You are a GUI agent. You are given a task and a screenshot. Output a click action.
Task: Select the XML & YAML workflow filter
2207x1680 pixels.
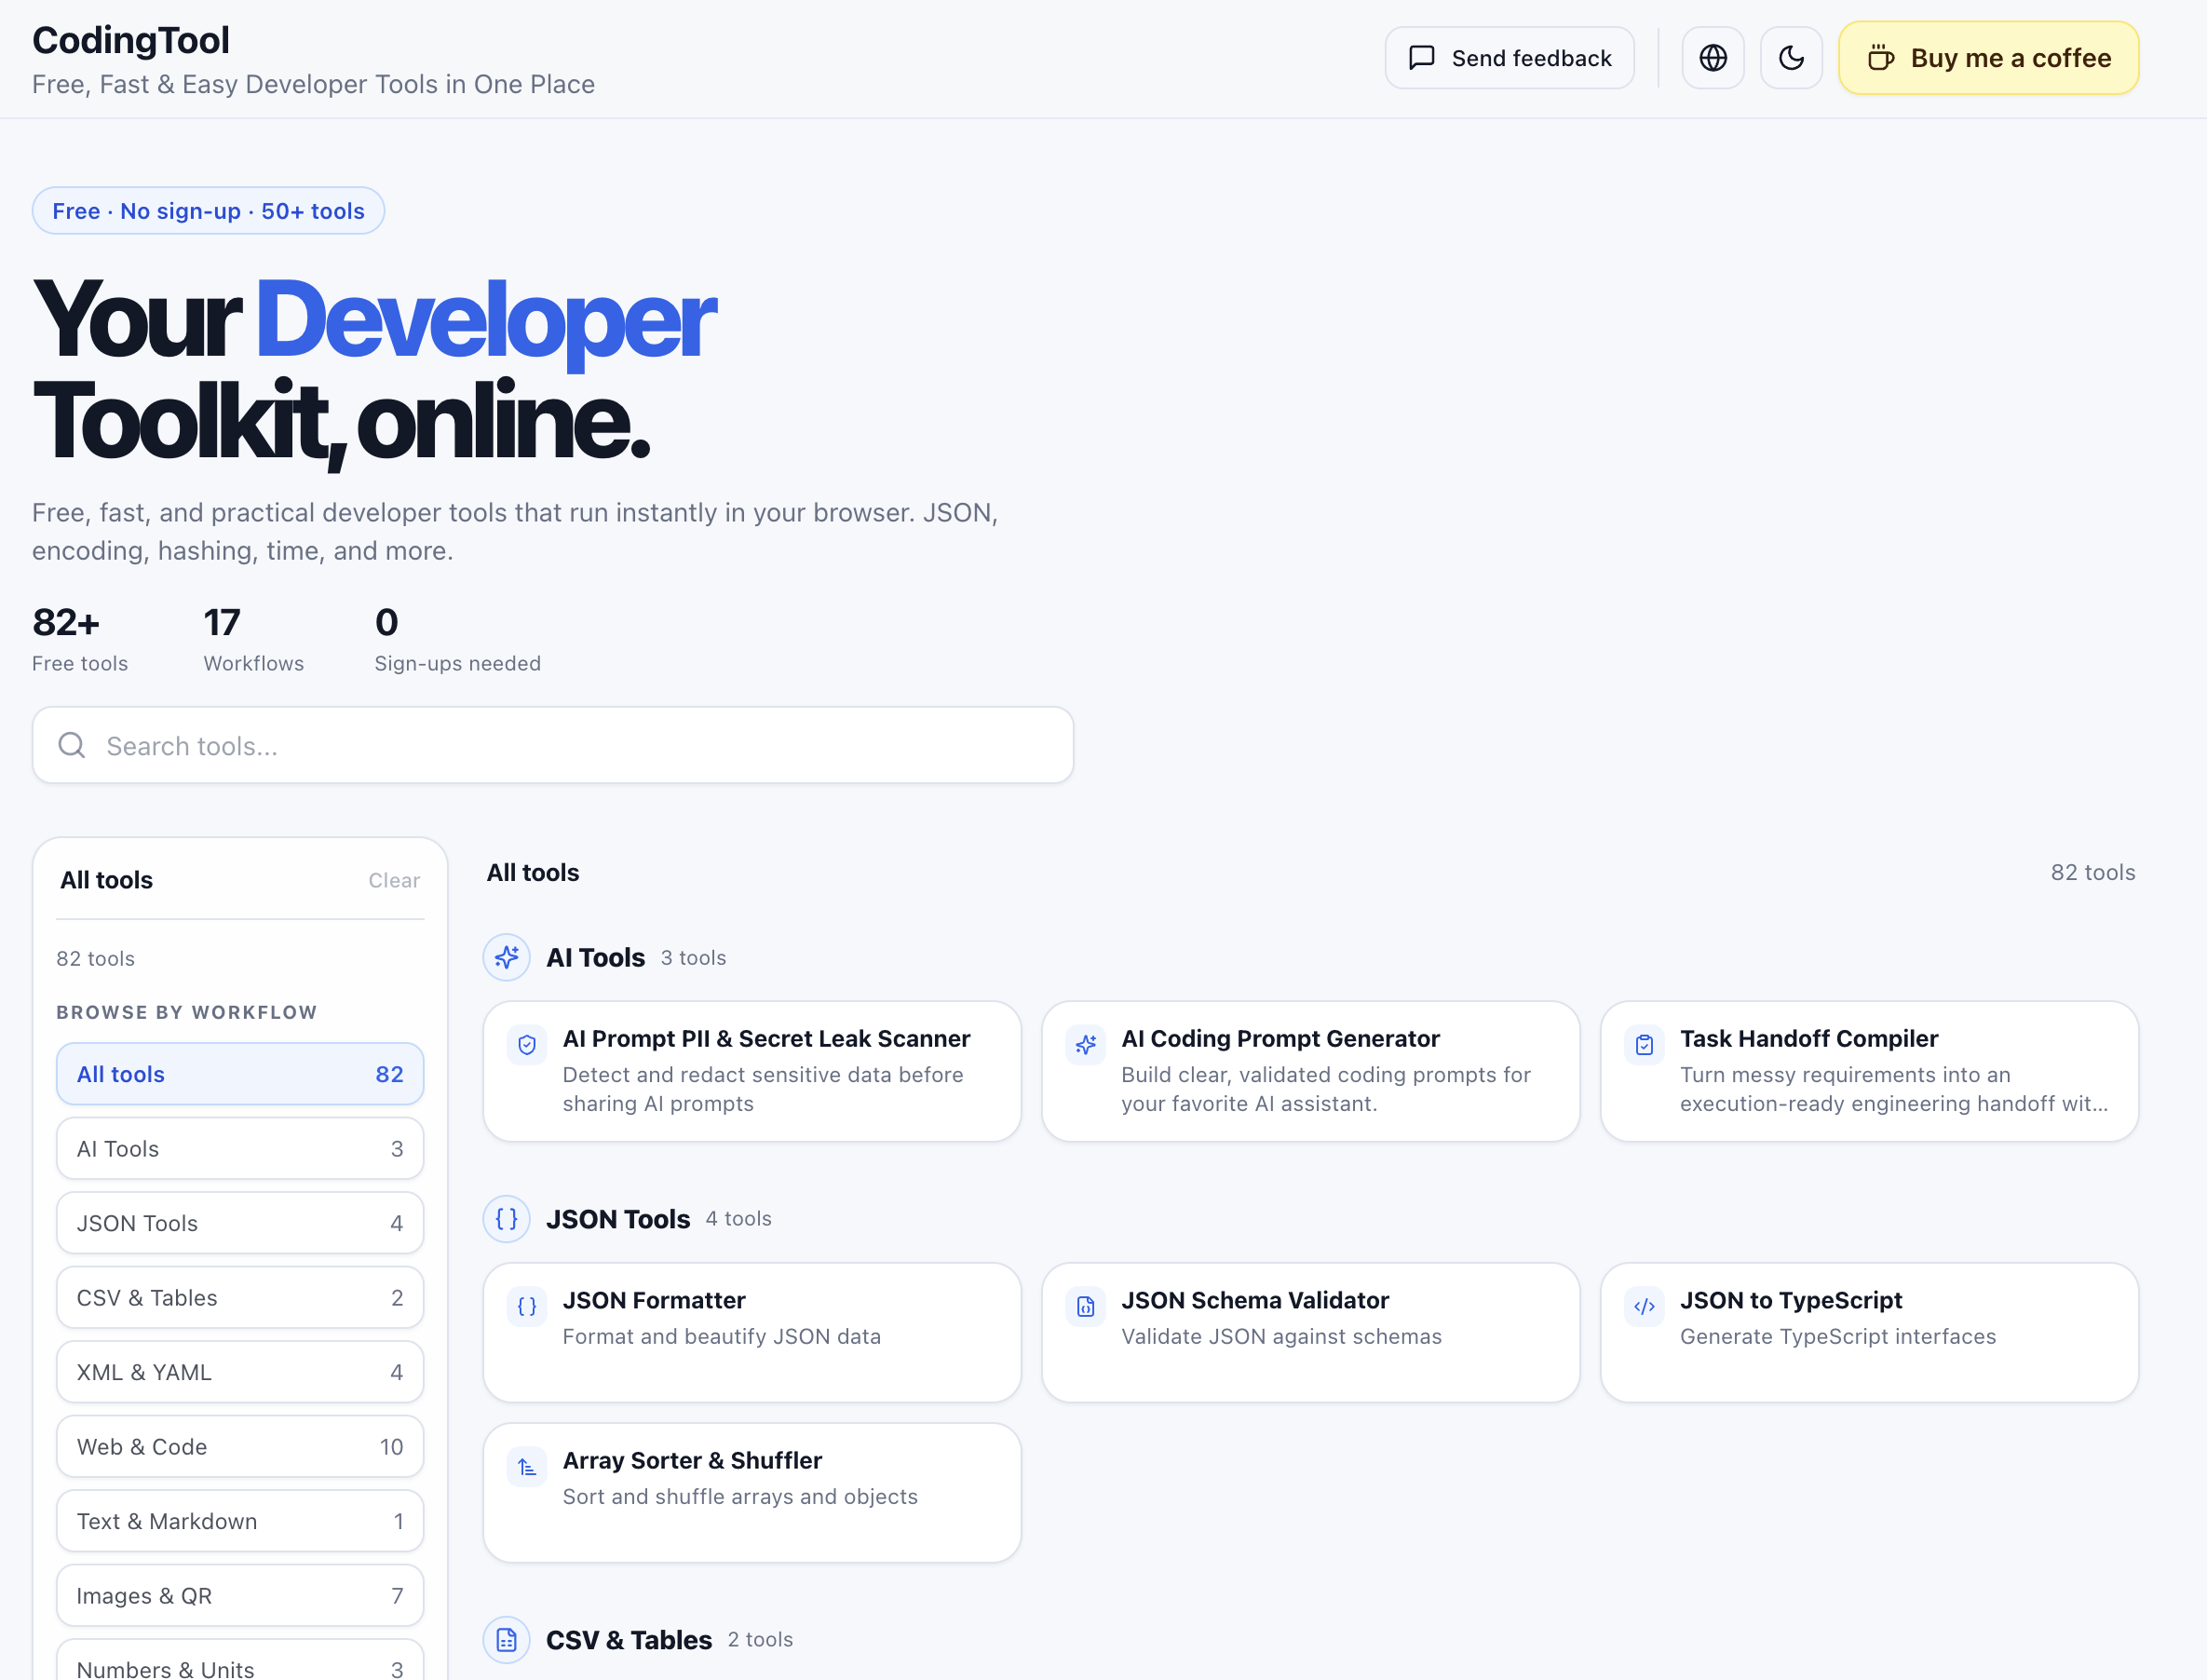click(240, 1372)
